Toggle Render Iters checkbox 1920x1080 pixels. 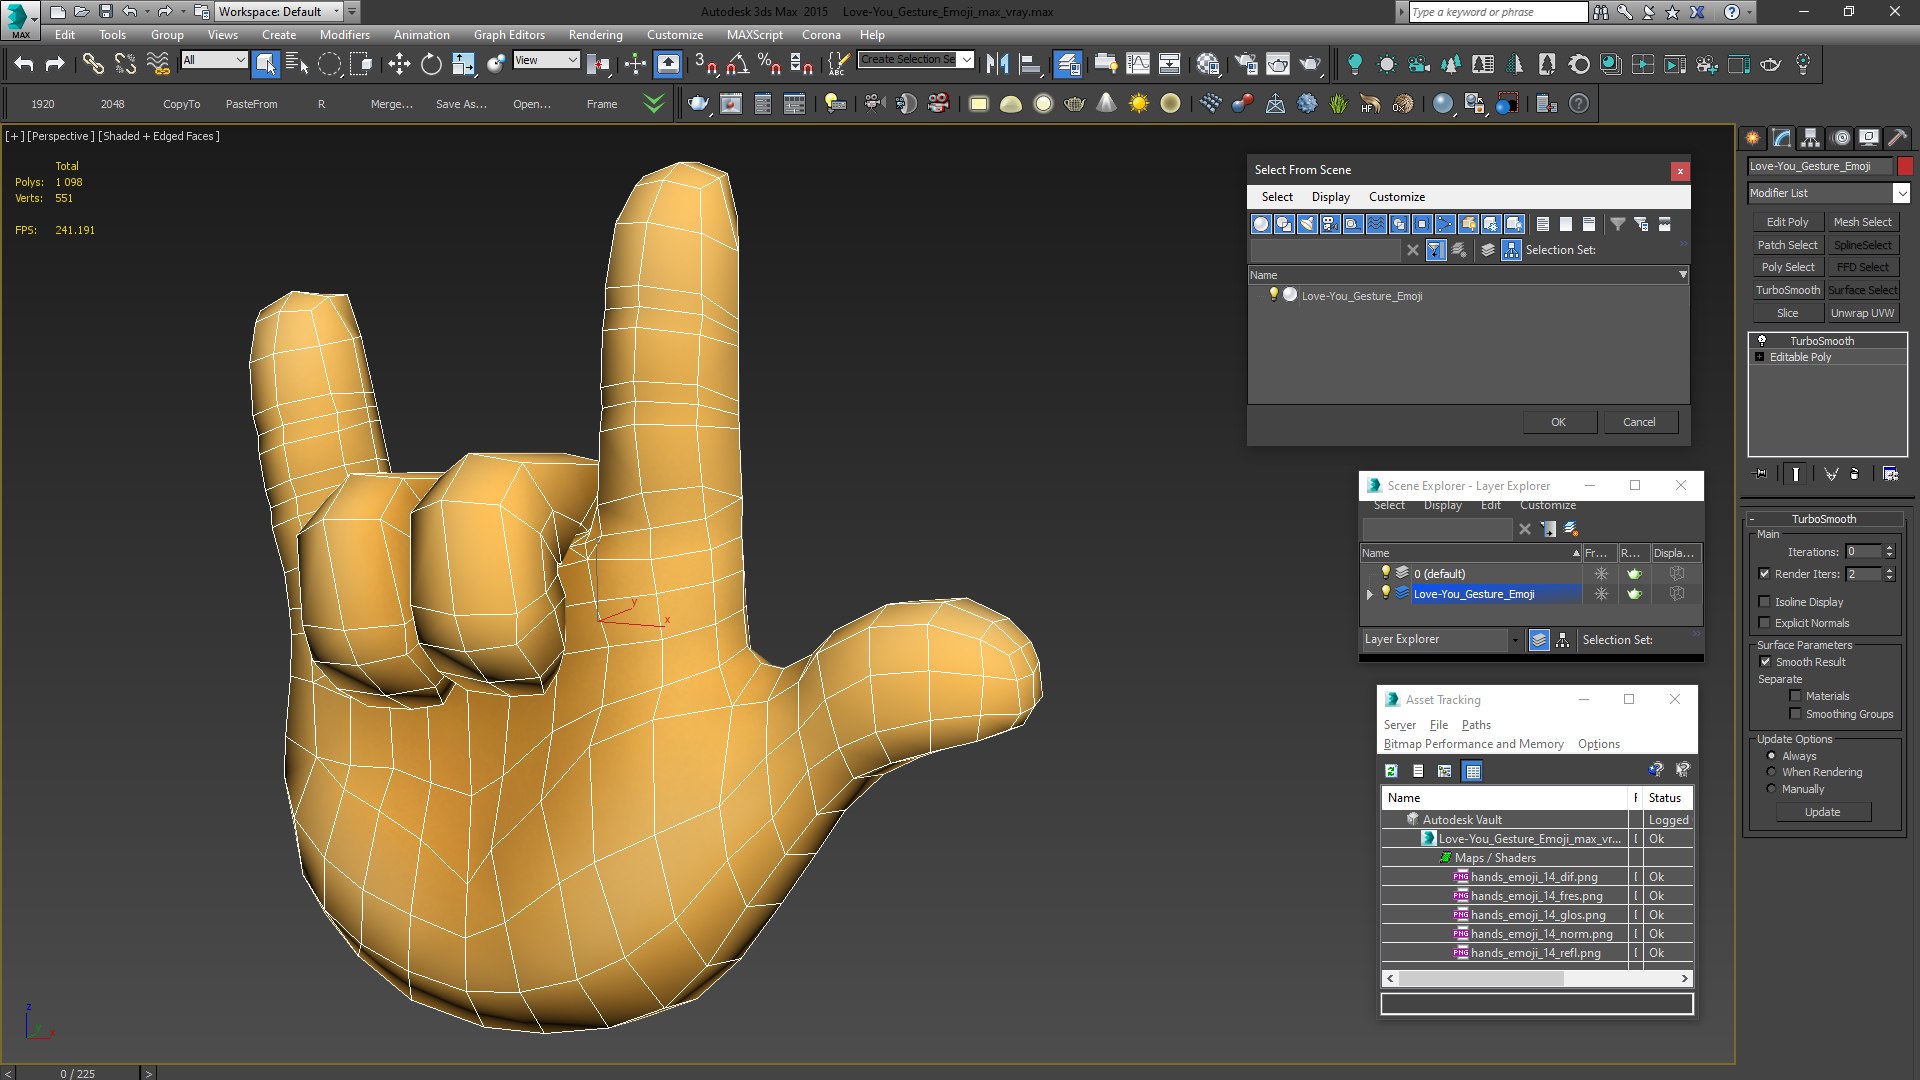(1764, 574)
